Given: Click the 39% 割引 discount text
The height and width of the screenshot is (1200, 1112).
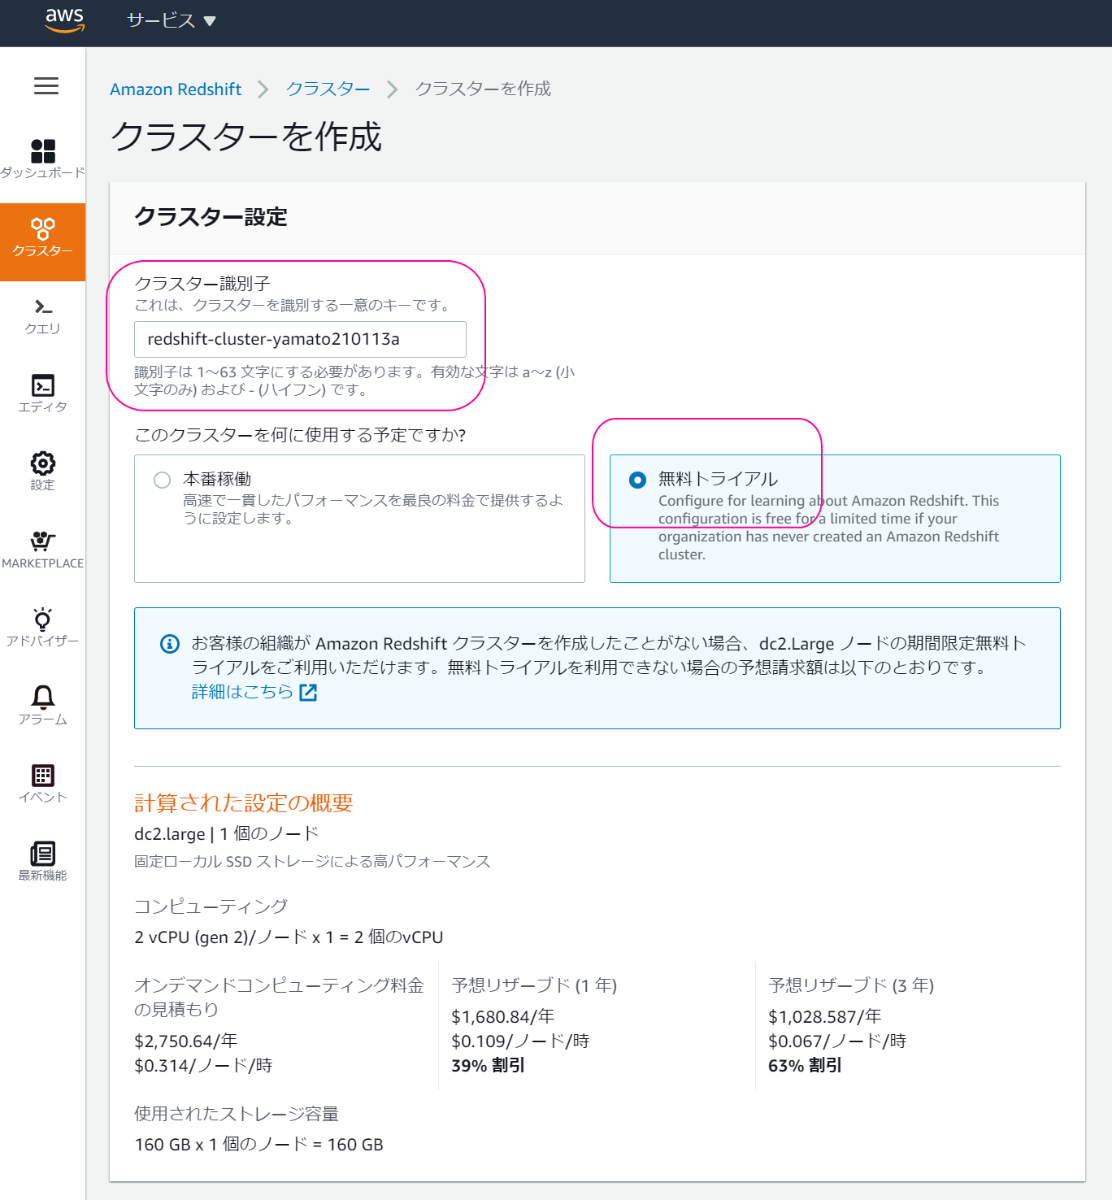Looking at the screenshot, I should point(488,1066).
